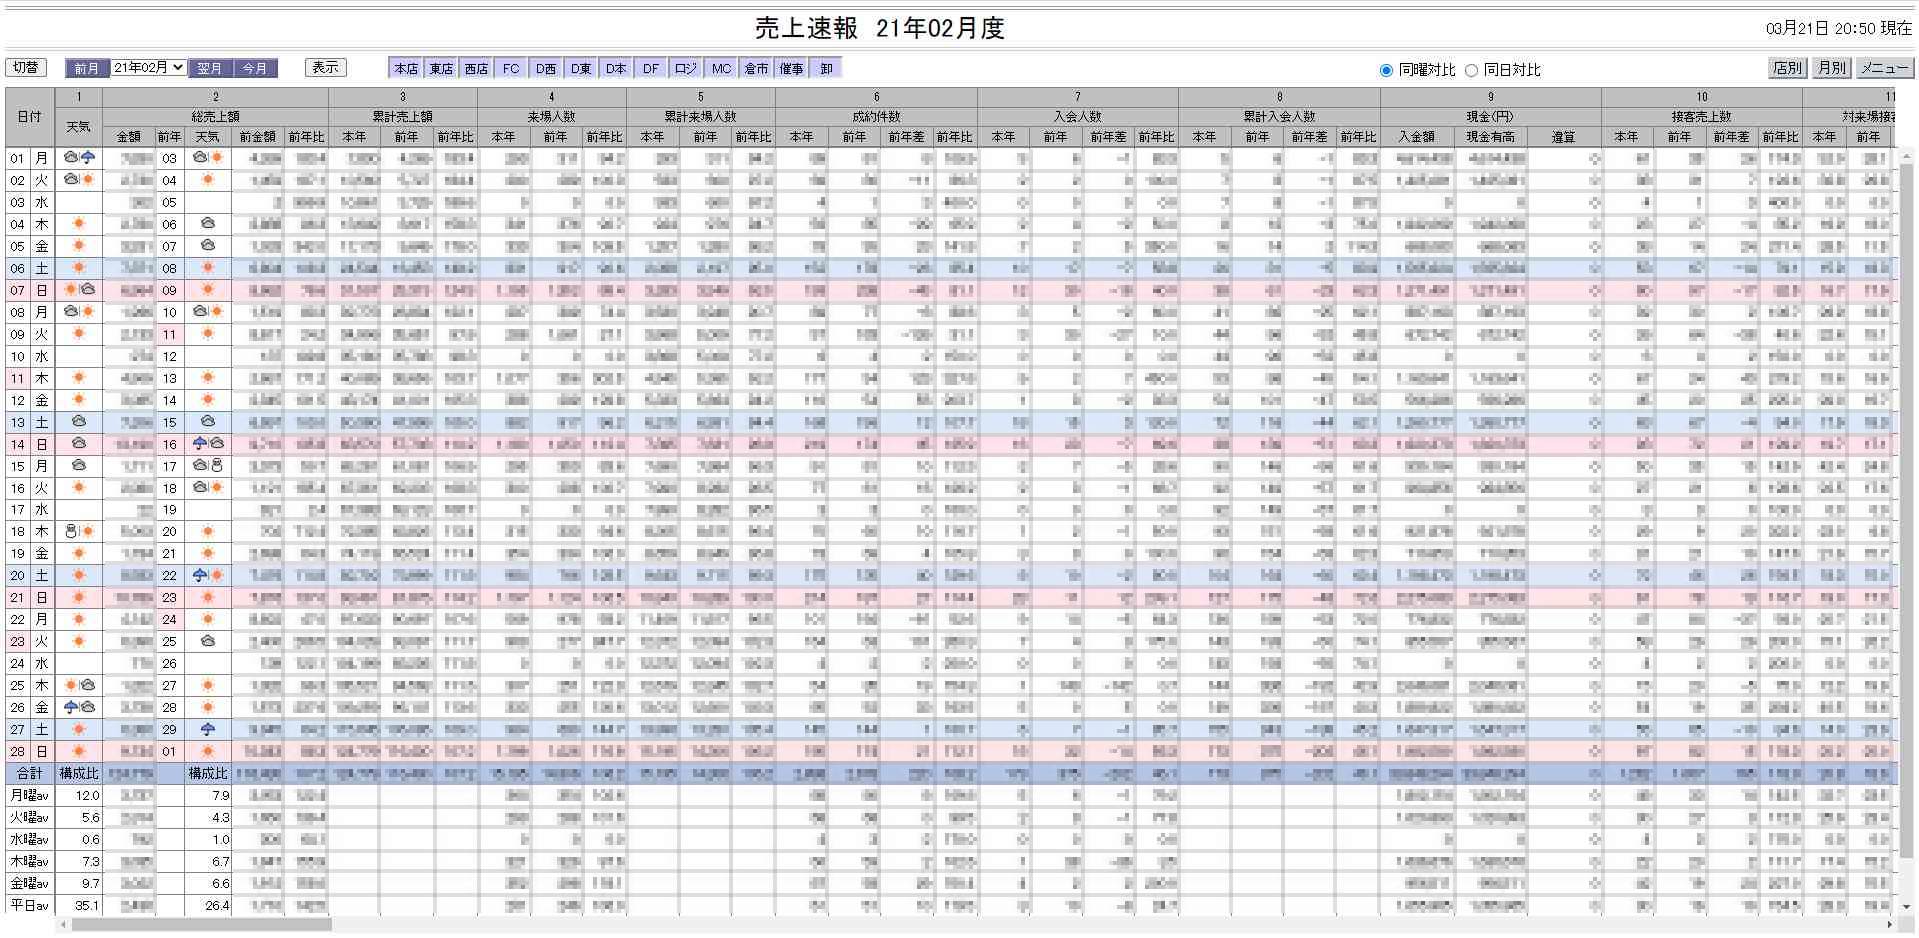Click the sun-cloud icon in row 25 木

(x=79, y=686)
